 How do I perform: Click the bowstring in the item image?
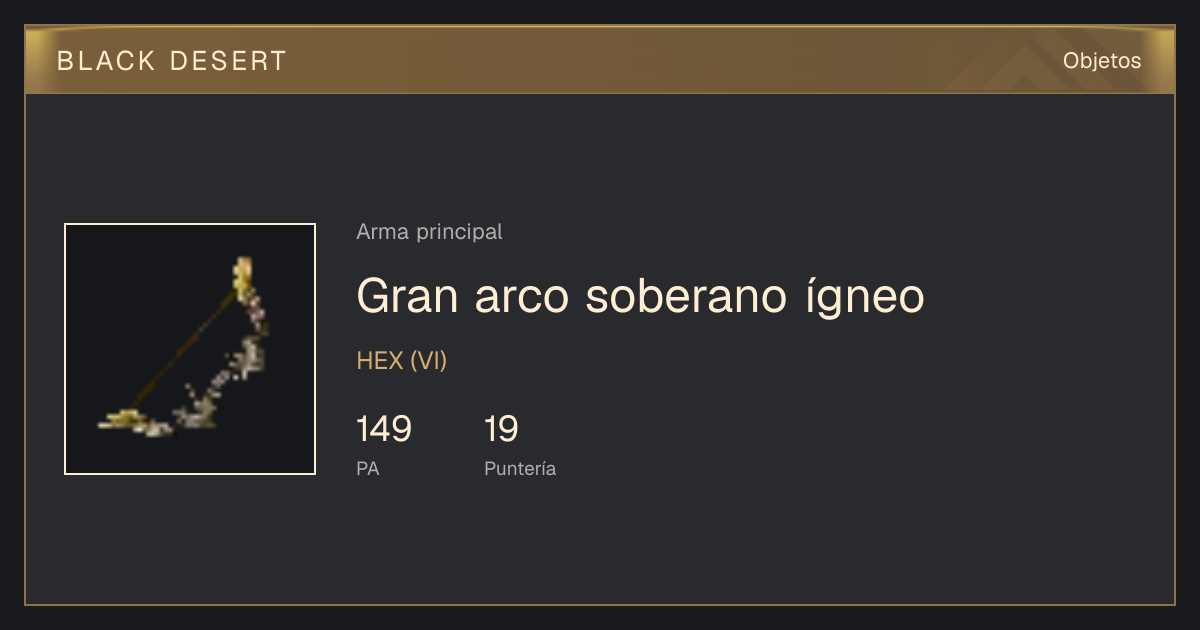185,345
